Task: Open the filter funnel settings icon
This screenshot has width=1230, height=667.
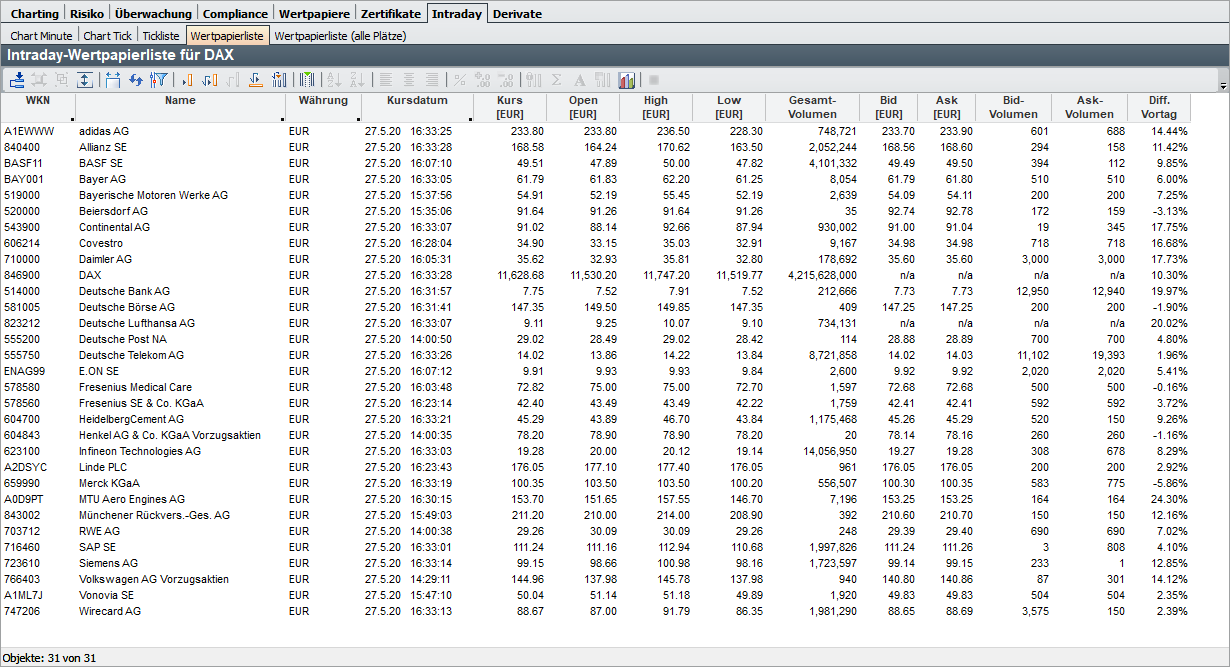Action: click(x=157, y=80)
